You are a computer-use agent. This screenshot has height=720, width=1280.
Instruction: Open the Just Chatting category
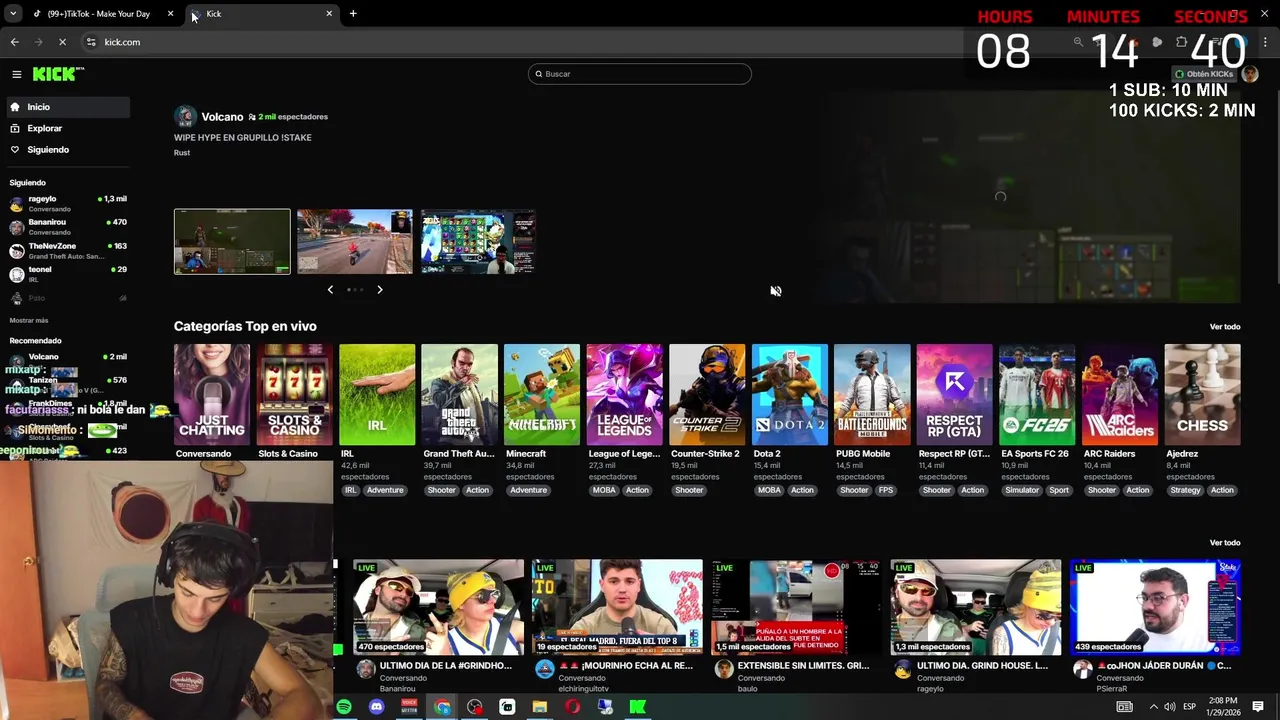pos(212,395)
